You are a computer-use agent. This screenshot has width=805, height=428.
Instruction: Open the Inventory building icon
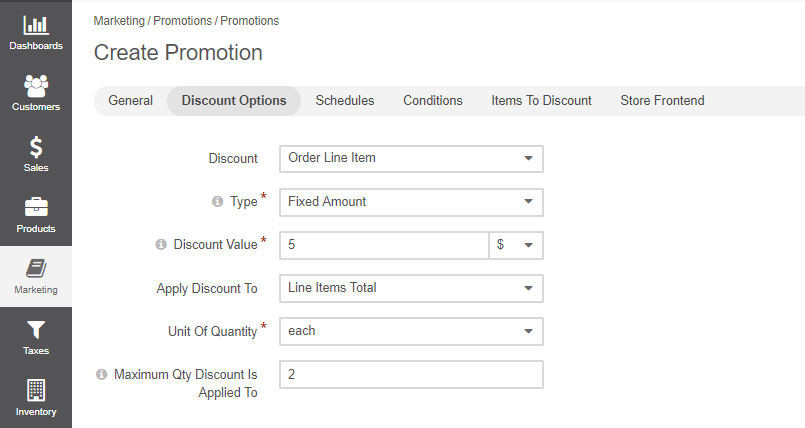pos(36,391)
